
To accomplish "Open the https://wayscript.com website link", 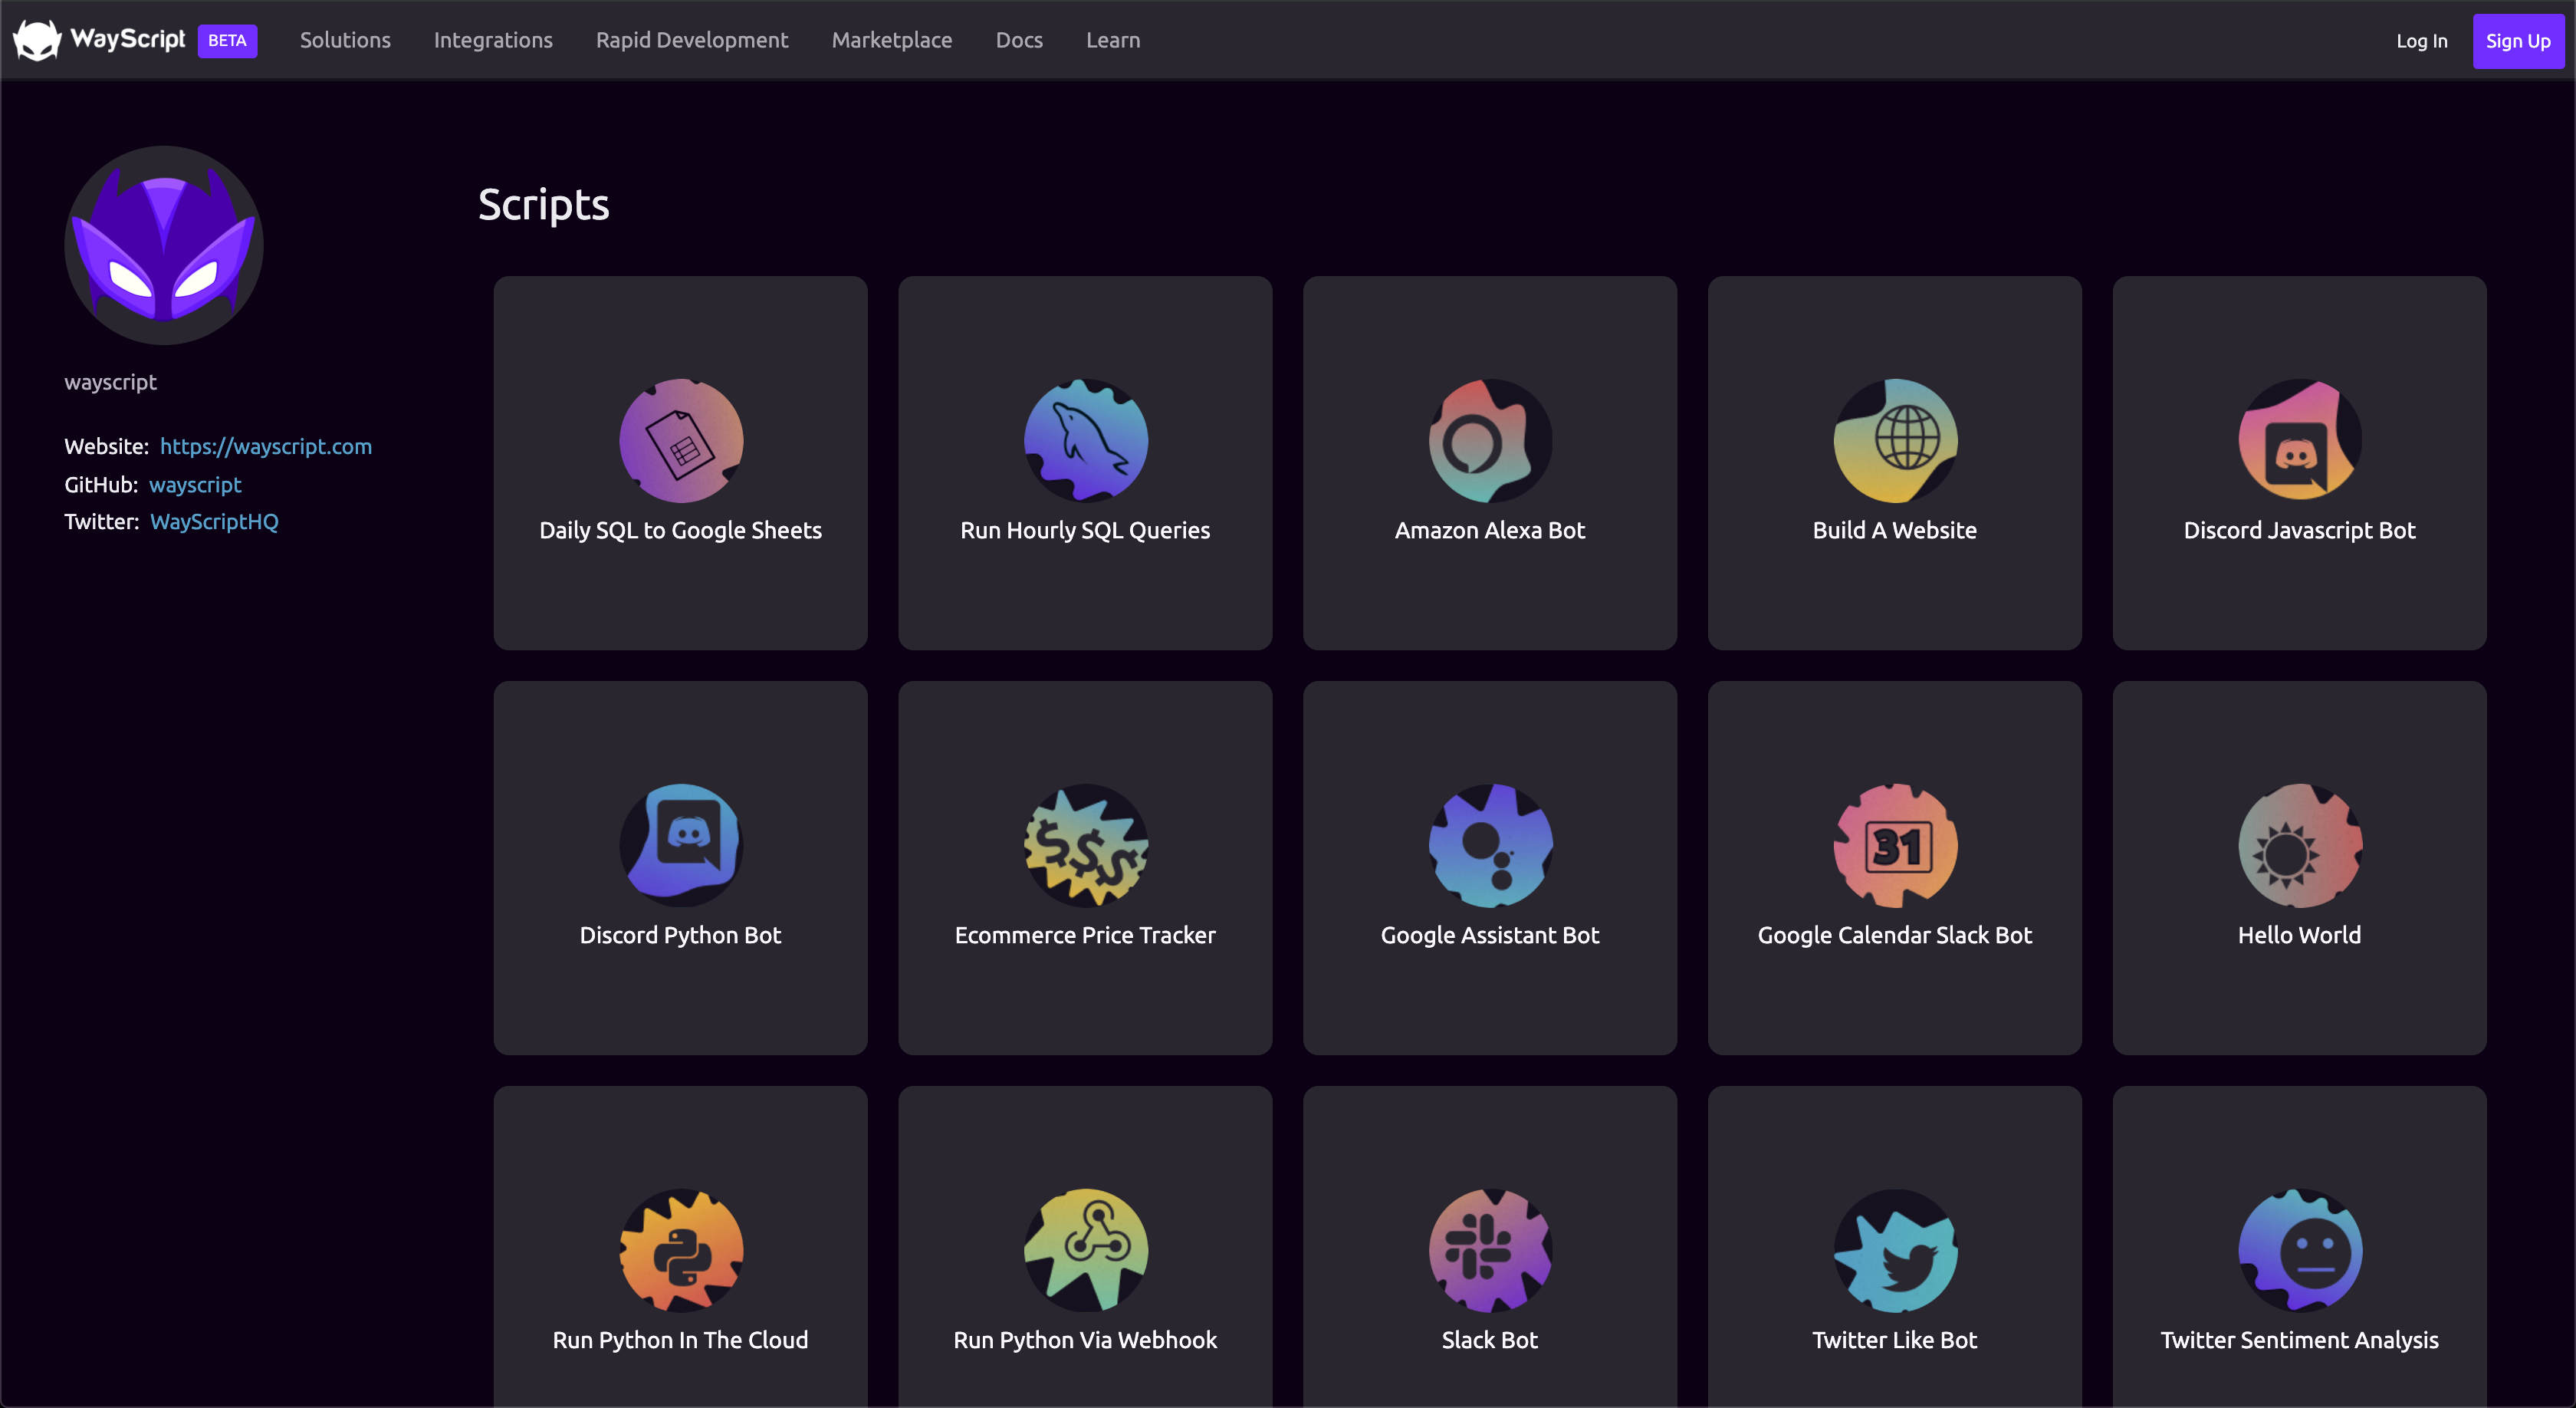I will [266, 446].
